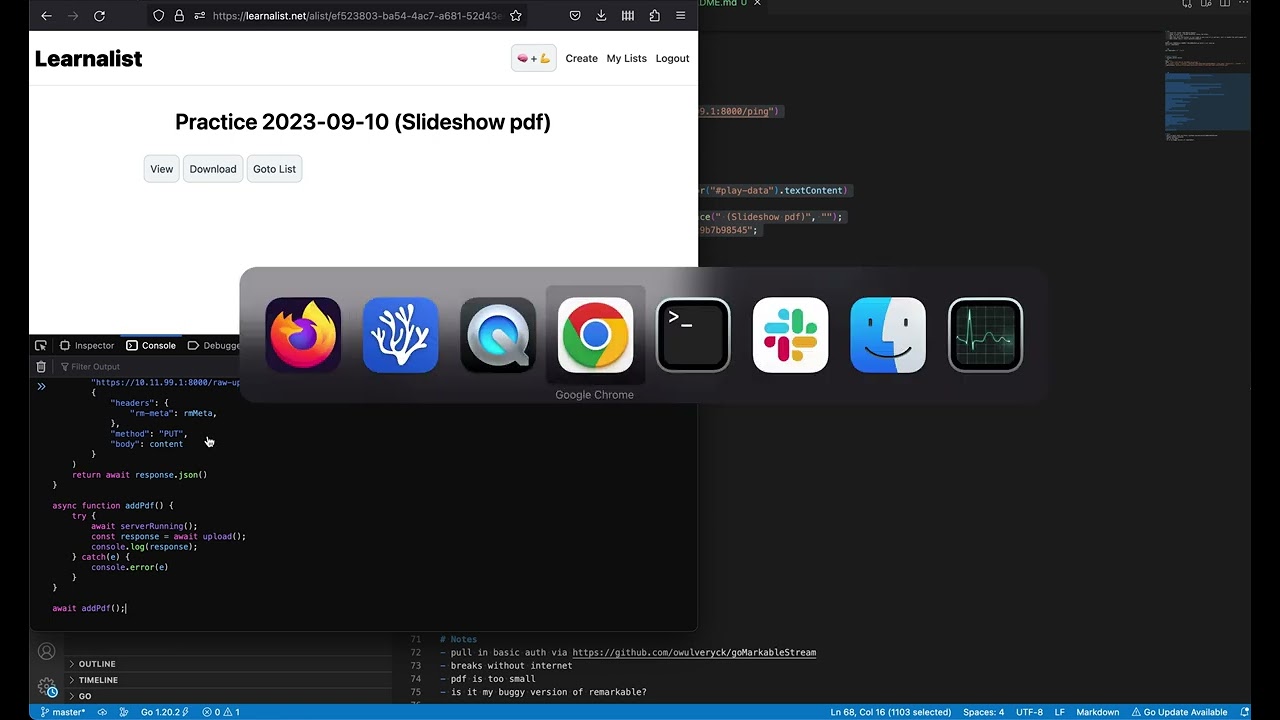Open My Lists link
The image size is (1280, 720).
point(626,58)
